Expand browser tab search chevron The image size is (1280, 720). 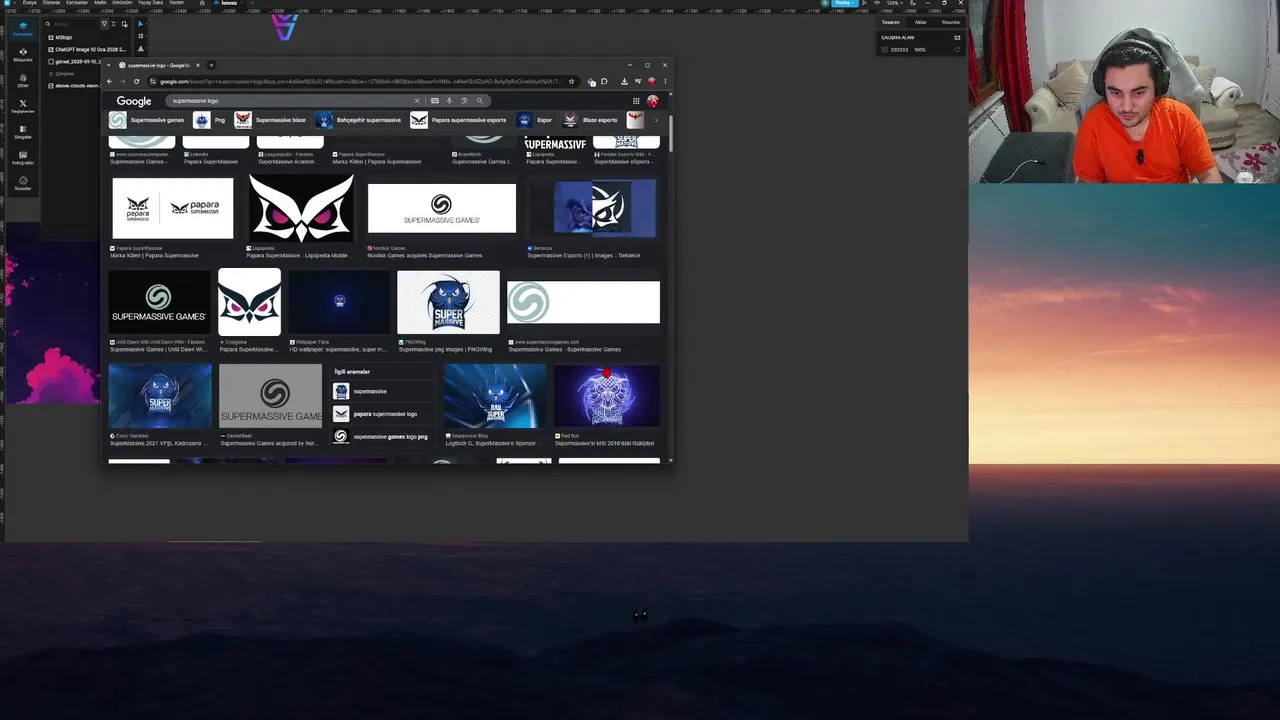pyautogui.click(x=108, y=65)
